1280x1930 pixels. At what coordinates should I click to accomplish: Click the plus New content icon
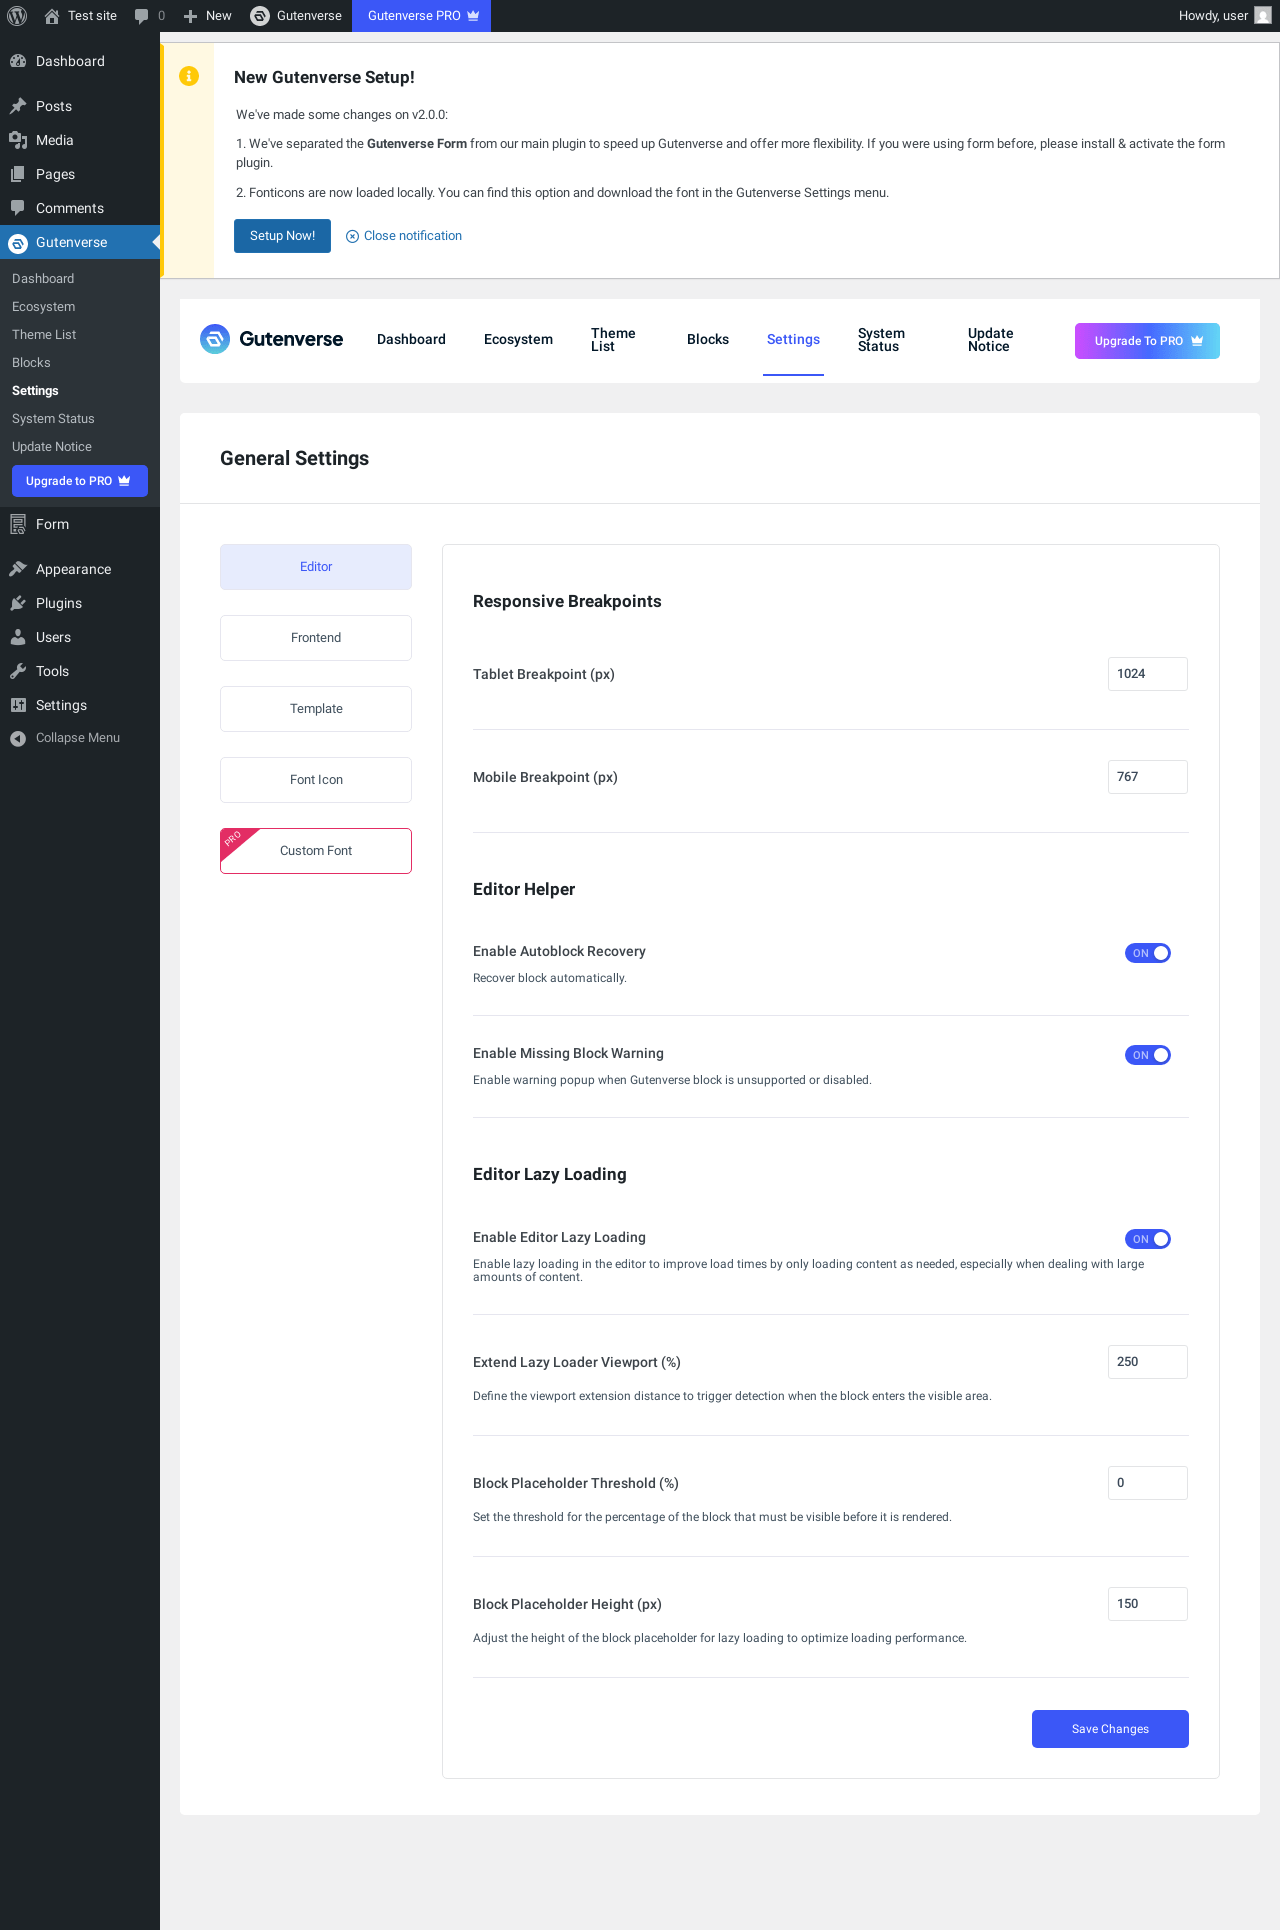[190, 16]
